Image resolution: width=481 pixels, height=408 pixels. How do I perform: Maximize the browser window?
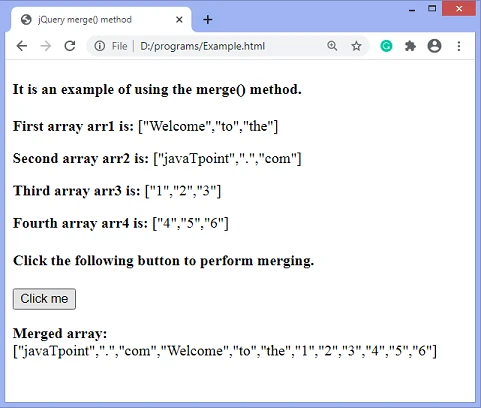coord(432,9)
